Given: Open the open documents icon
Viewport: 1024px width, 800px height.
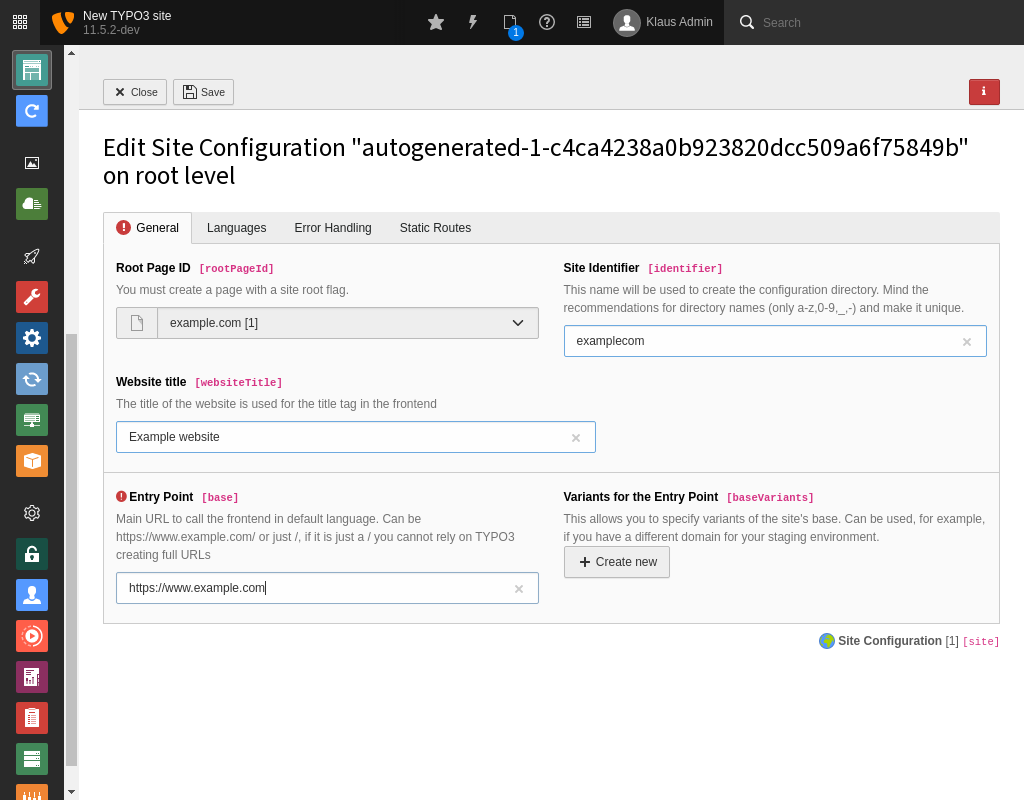Looking at the screenshot, I should pos(510,22).
